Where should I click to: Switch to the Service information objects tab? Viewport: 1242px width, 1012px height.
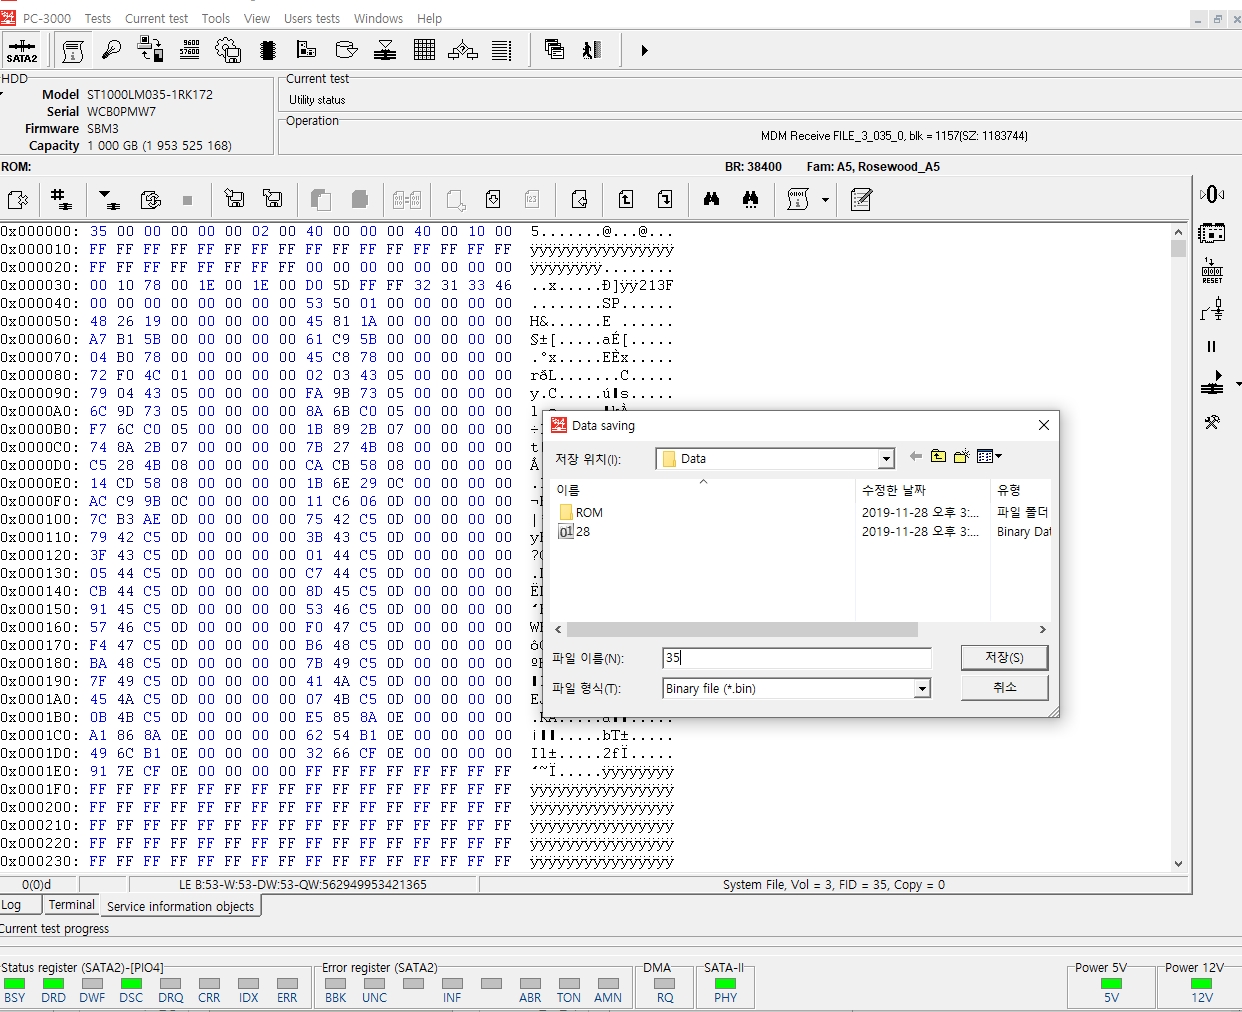coord(180,906)
